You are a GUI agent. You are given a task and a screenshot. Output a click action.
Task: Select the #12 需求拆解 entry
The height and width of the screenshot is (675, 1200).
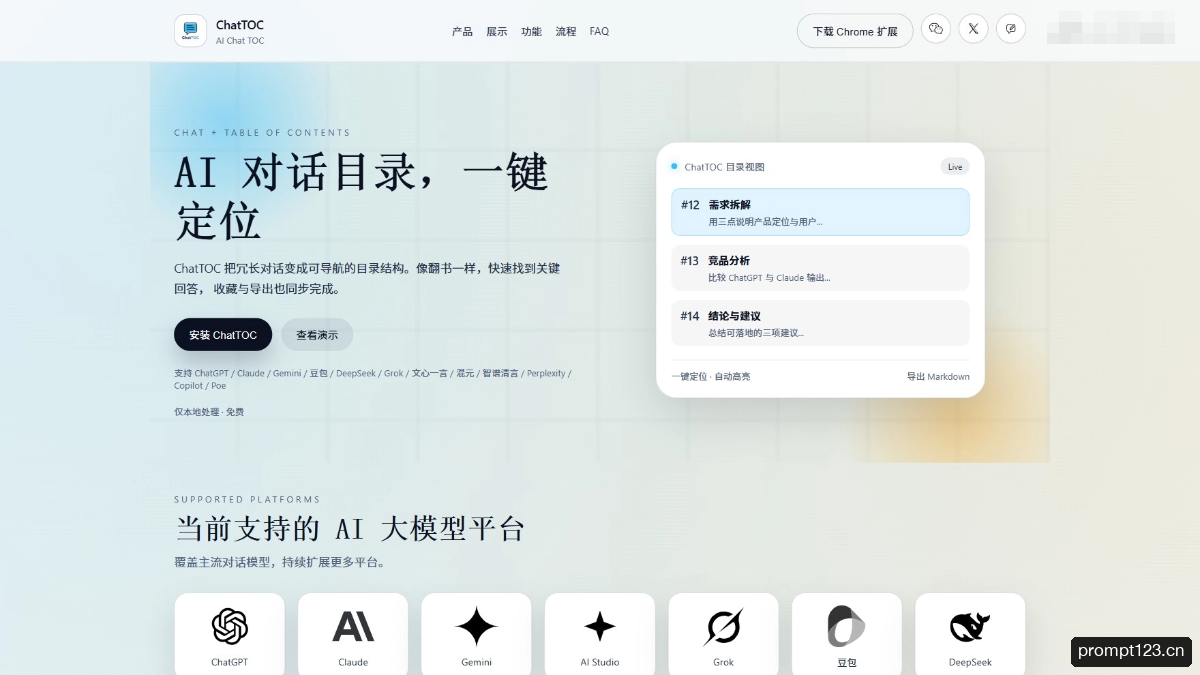click(820, 212)
